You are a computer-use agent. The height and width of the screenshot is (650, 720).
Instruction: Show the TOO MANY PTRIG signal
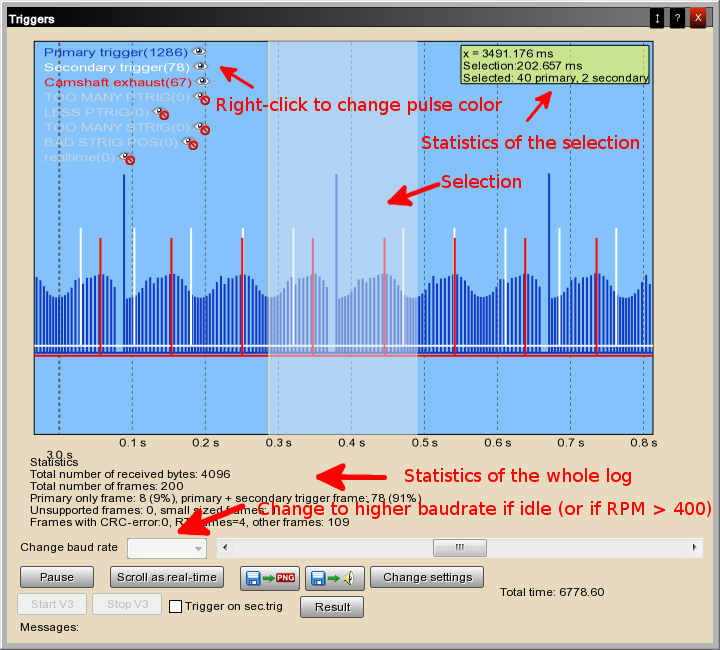(x=202, y=98)
